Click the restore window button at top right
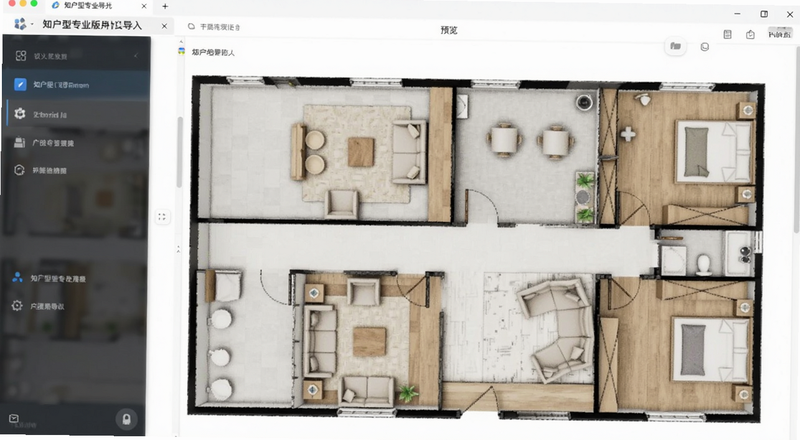Screen dimensions: 800x440 point(764,14)
